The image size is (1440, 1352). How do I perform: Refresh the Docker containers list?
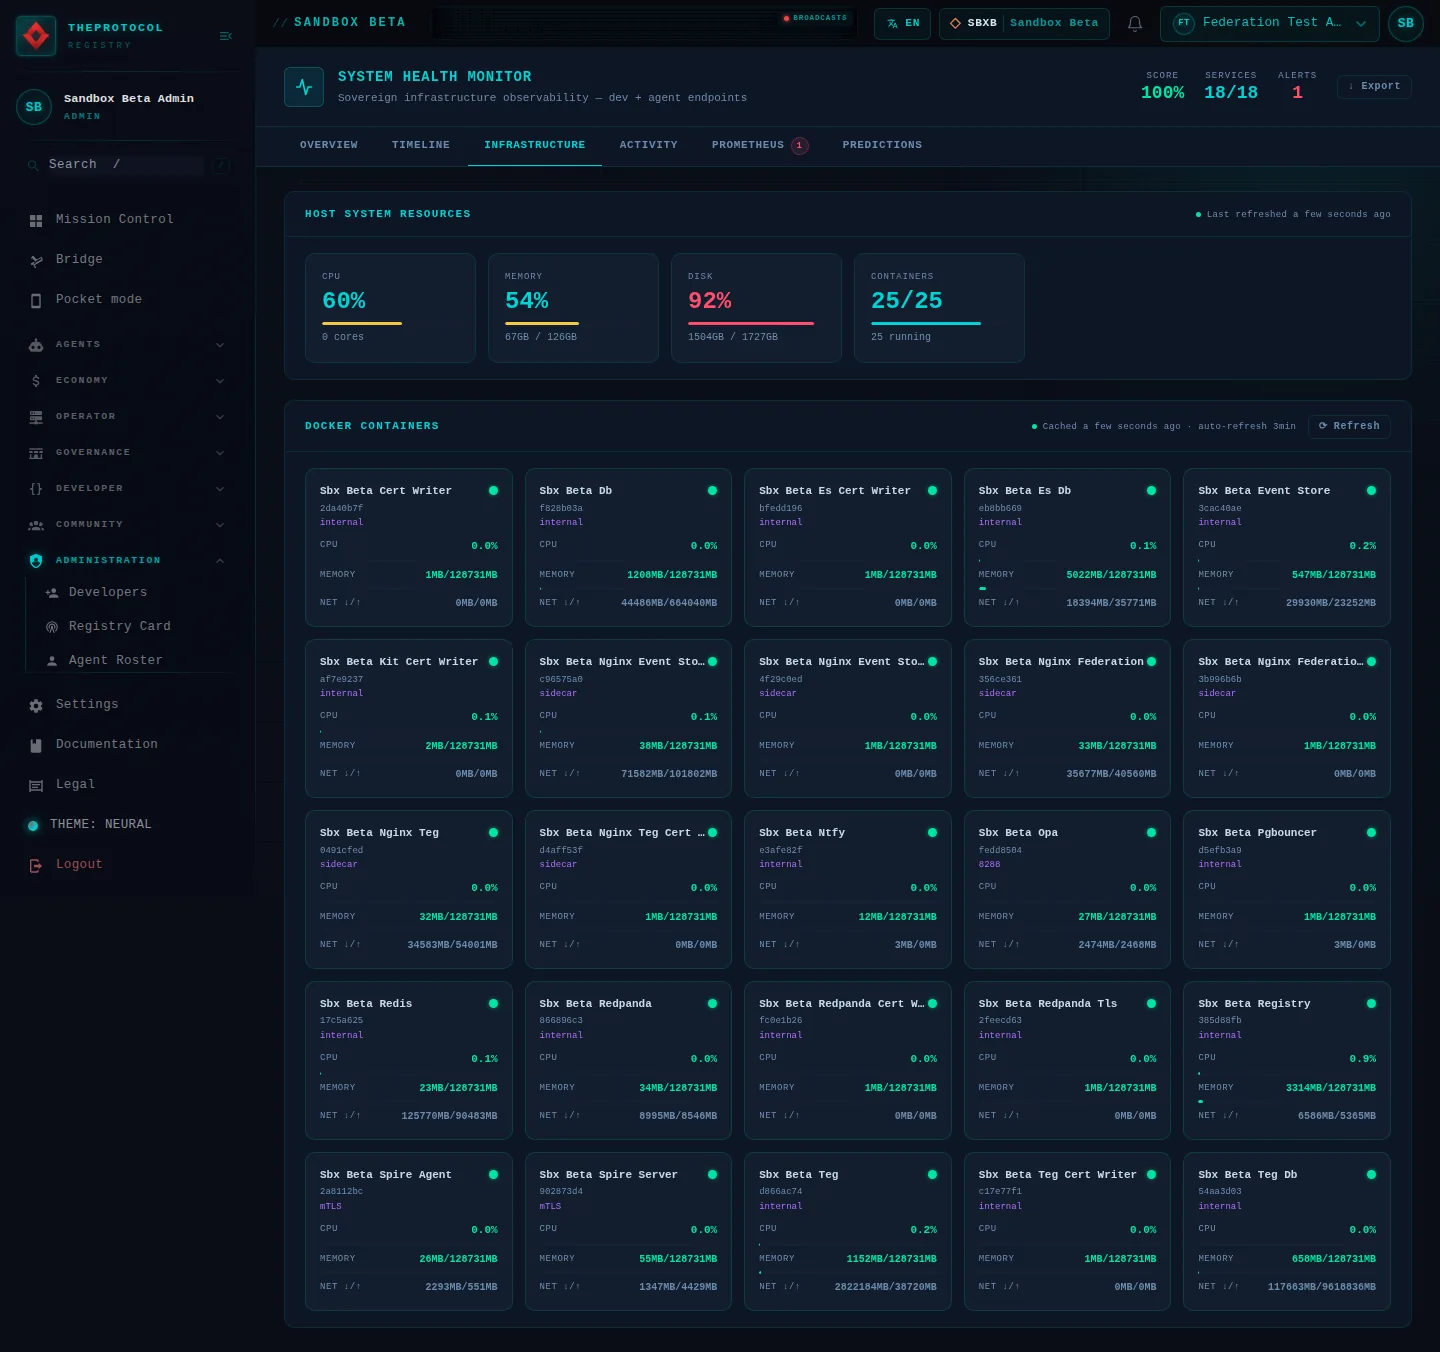point(1349,426)
